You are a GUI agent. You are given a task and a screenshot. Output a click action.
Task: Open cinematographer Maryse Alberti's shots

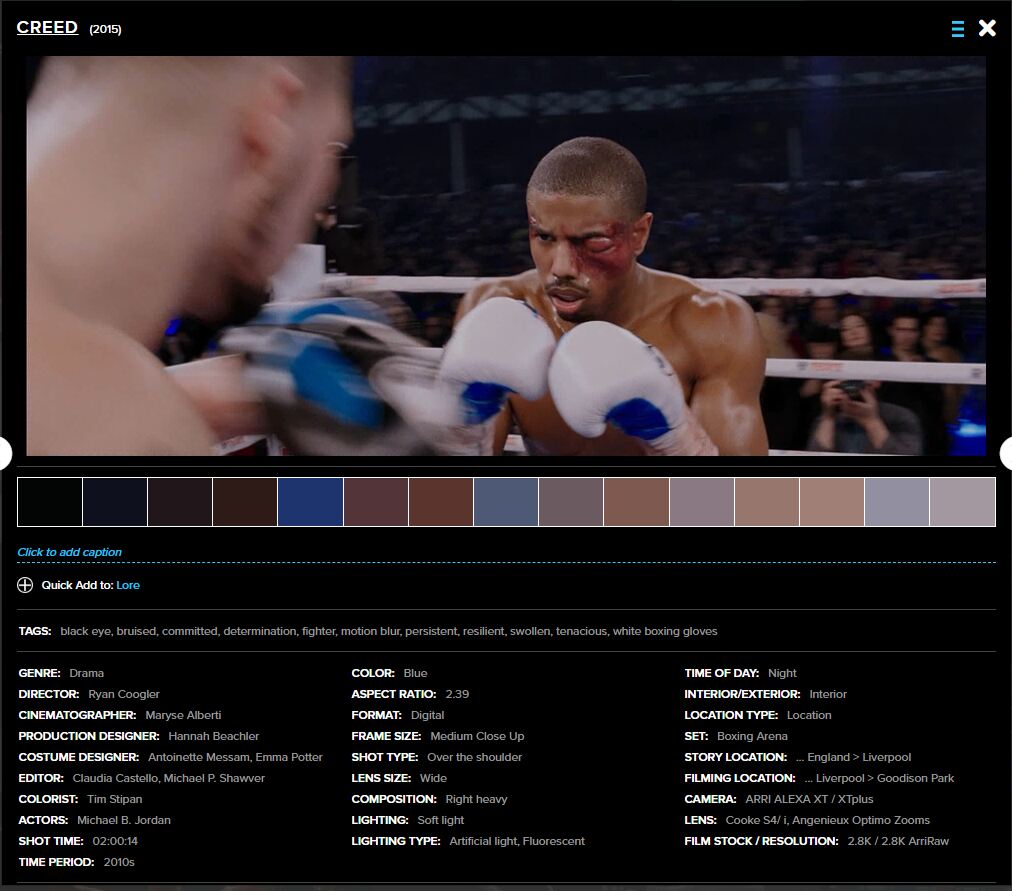coord(183,715)
